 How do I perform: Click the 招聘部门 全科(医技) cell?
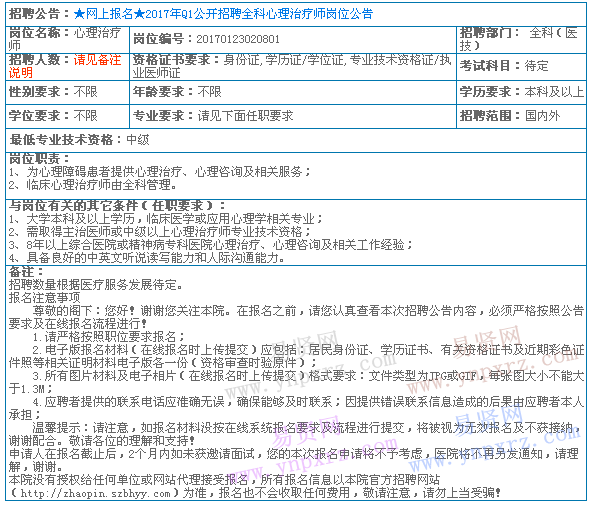coord(521,40)
